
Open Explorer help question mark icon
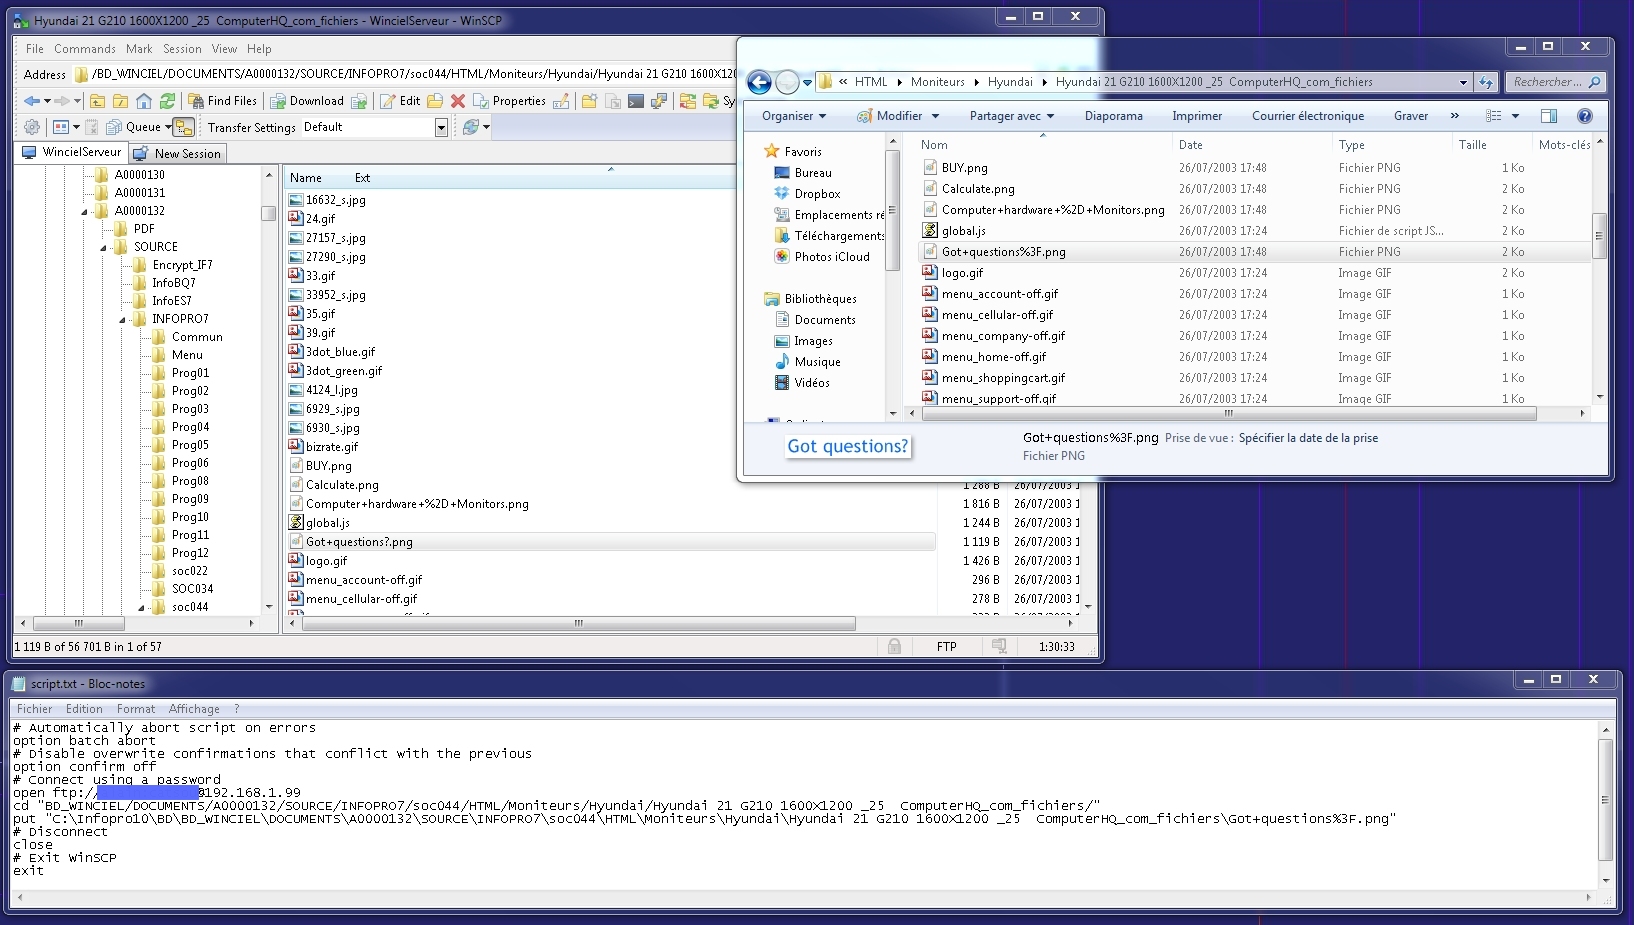(x=1584, y=116)
